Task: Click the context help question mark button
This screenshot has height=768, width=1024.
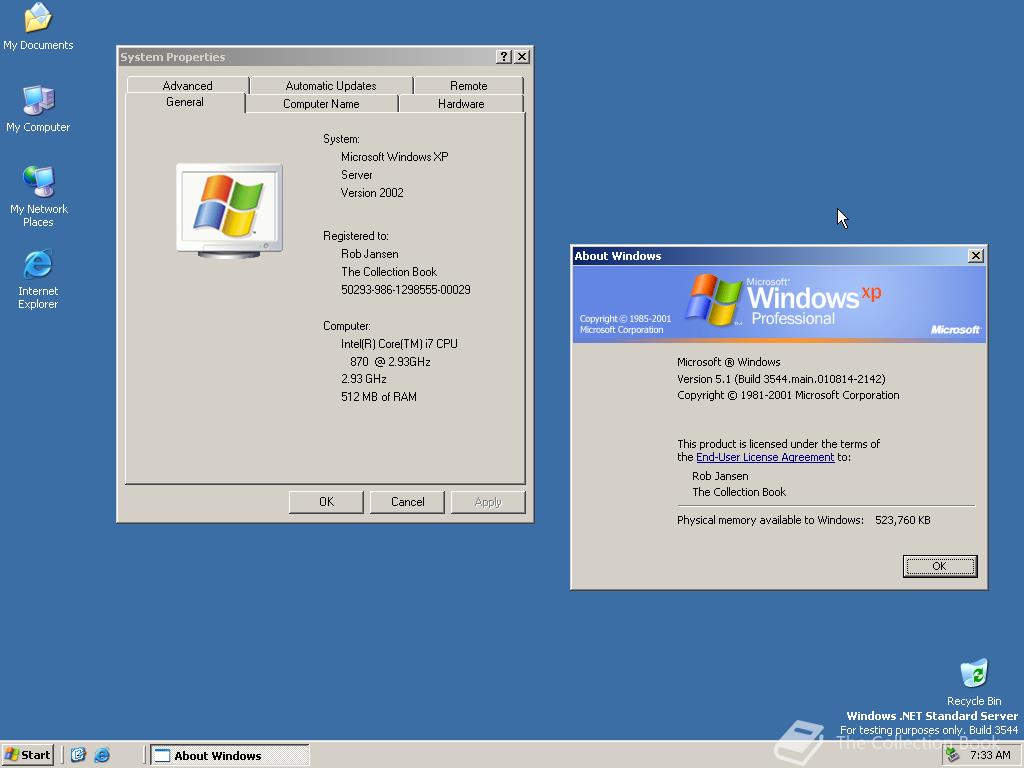Action: 503,57
